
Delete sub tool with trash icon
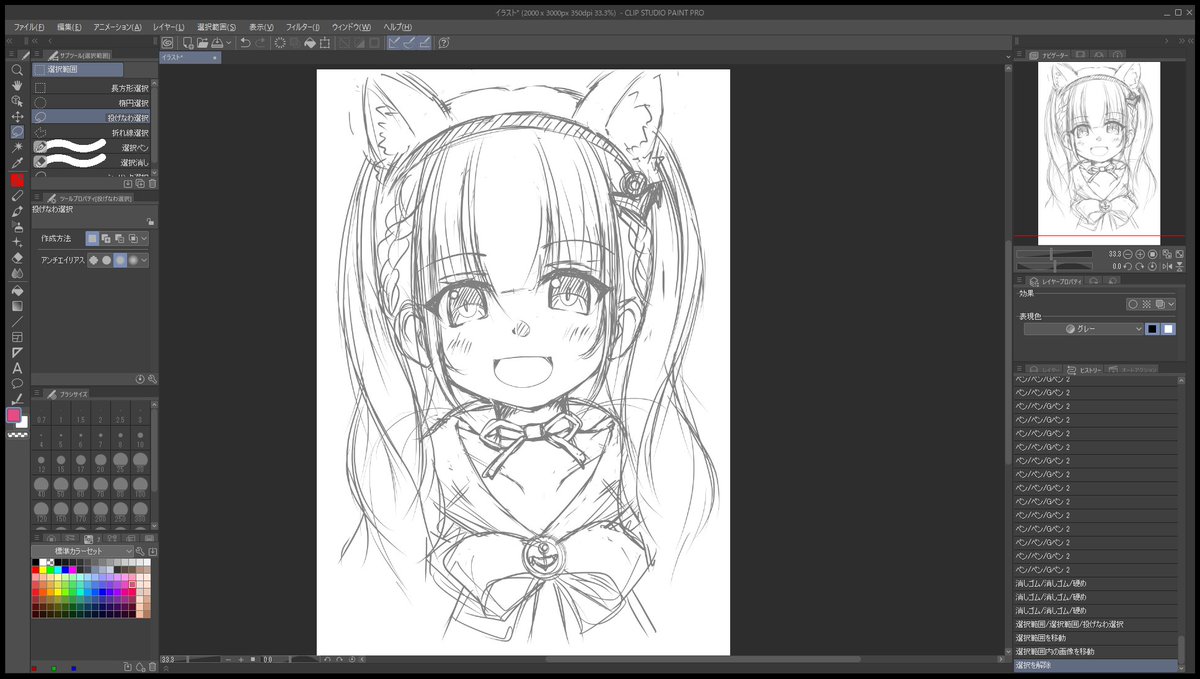coord(152,184)
